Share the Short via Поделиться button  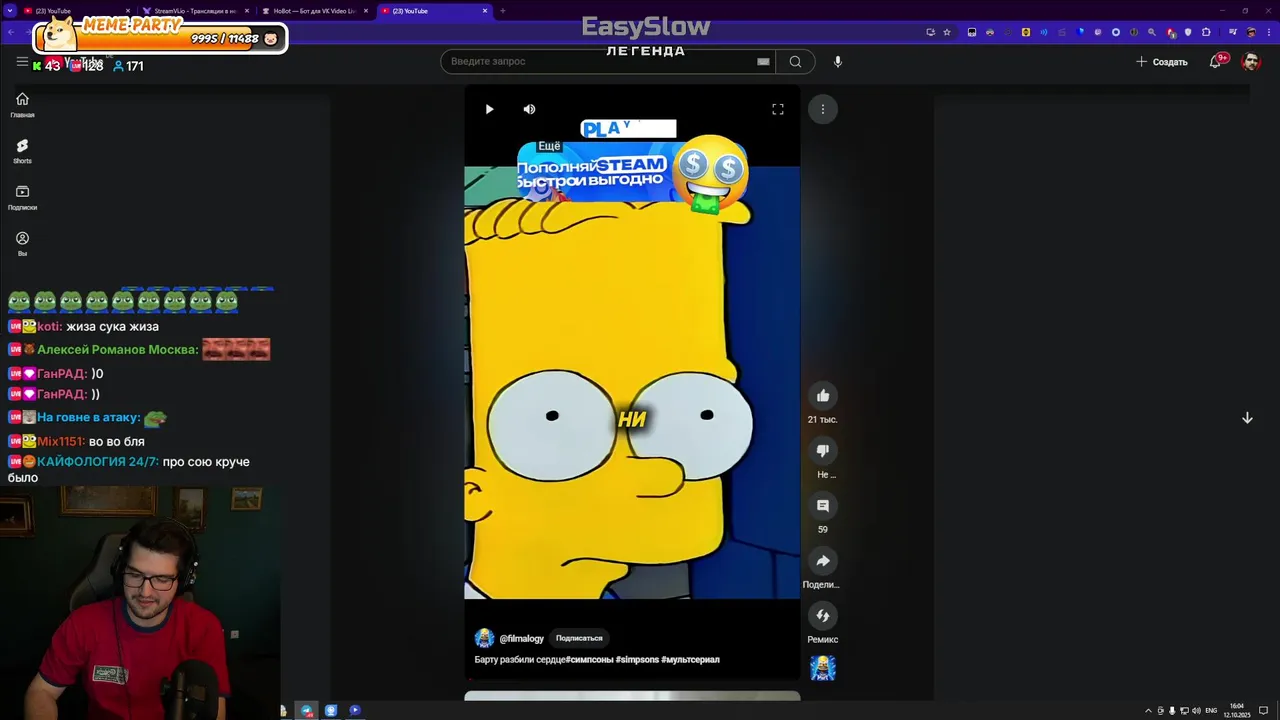point(823,561)
